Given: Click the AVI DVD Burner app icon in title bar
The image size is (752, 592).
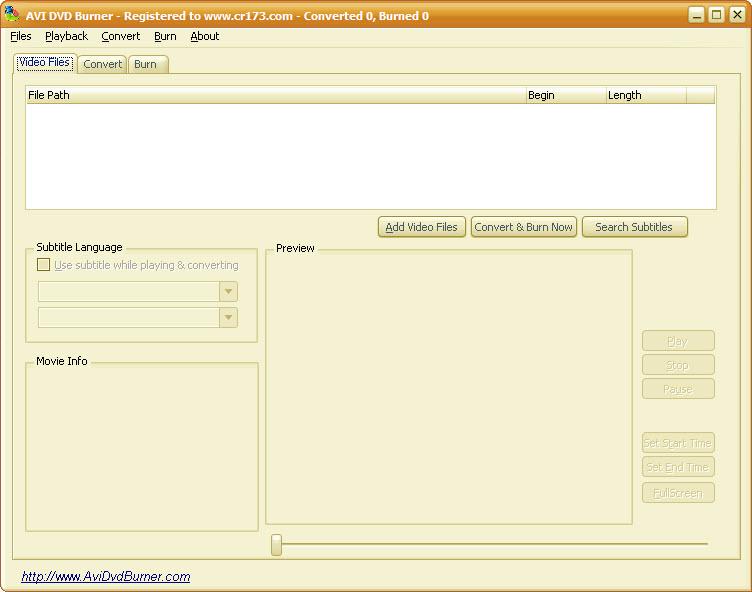Looking at the screenshot, I should tap(12, 14).
